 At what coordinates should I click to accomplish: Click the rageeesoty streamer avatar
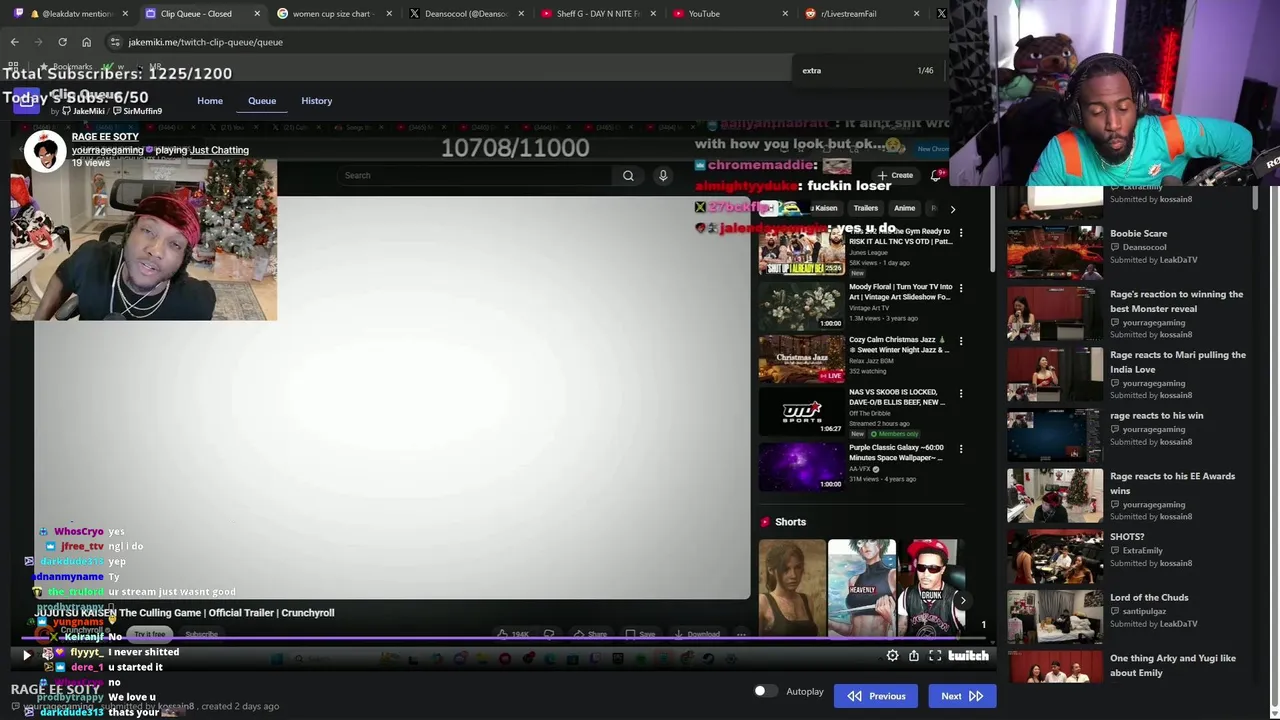[44, 151]
